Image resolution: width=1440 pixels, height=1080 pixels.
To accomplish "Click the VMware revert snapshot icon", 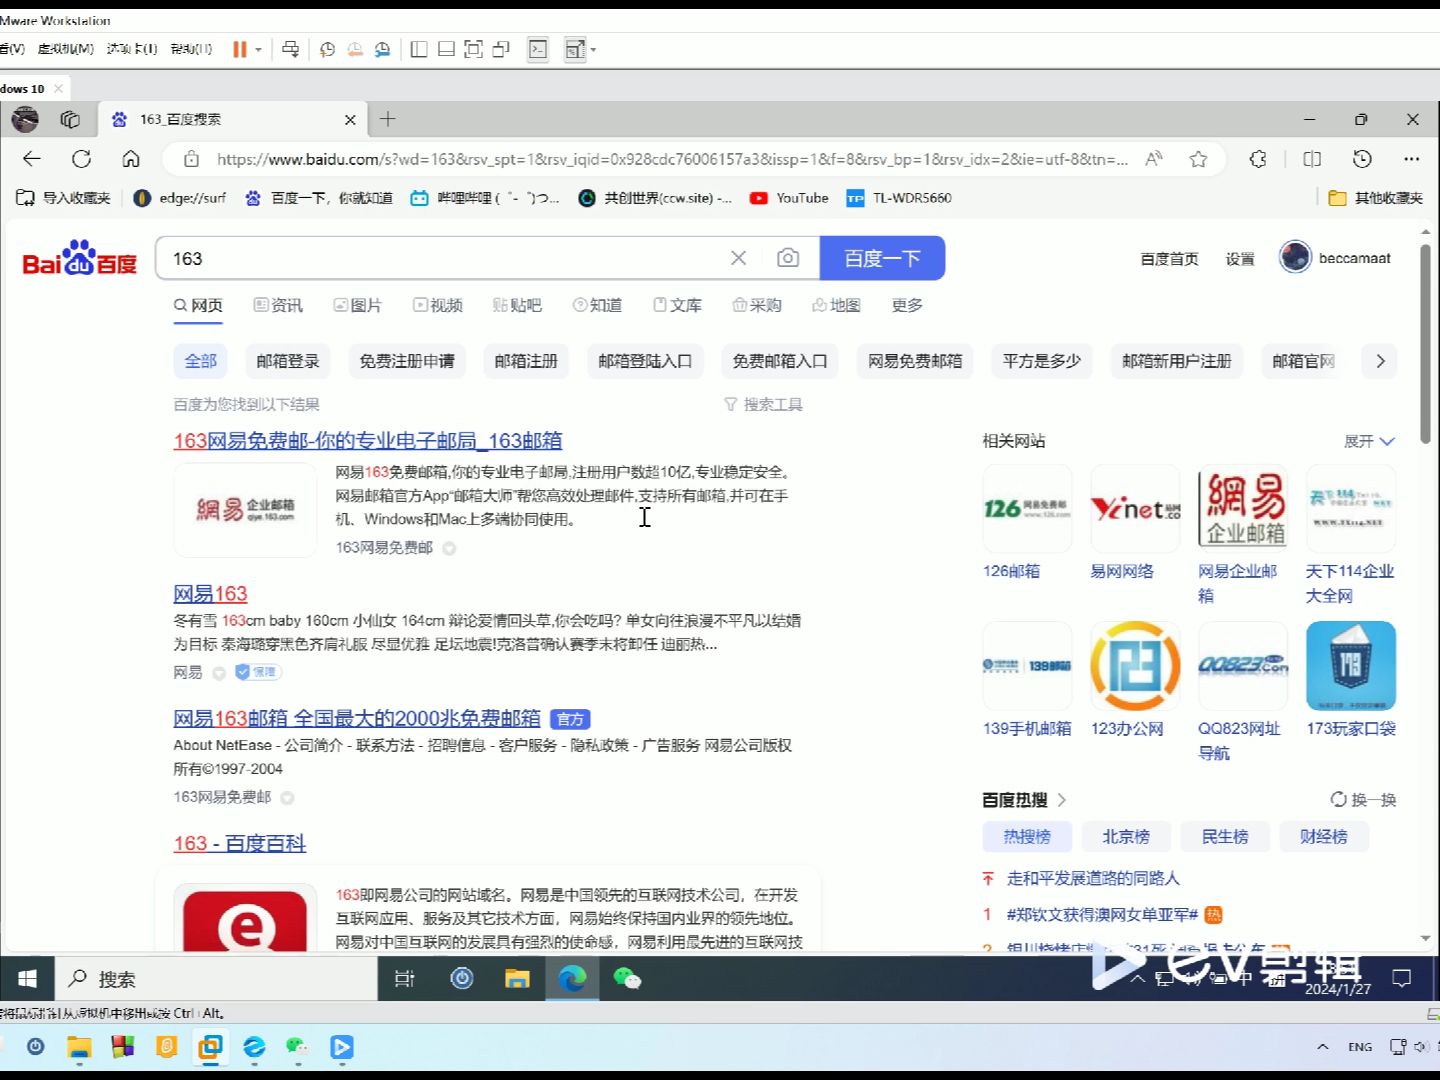I will (355, 49).
